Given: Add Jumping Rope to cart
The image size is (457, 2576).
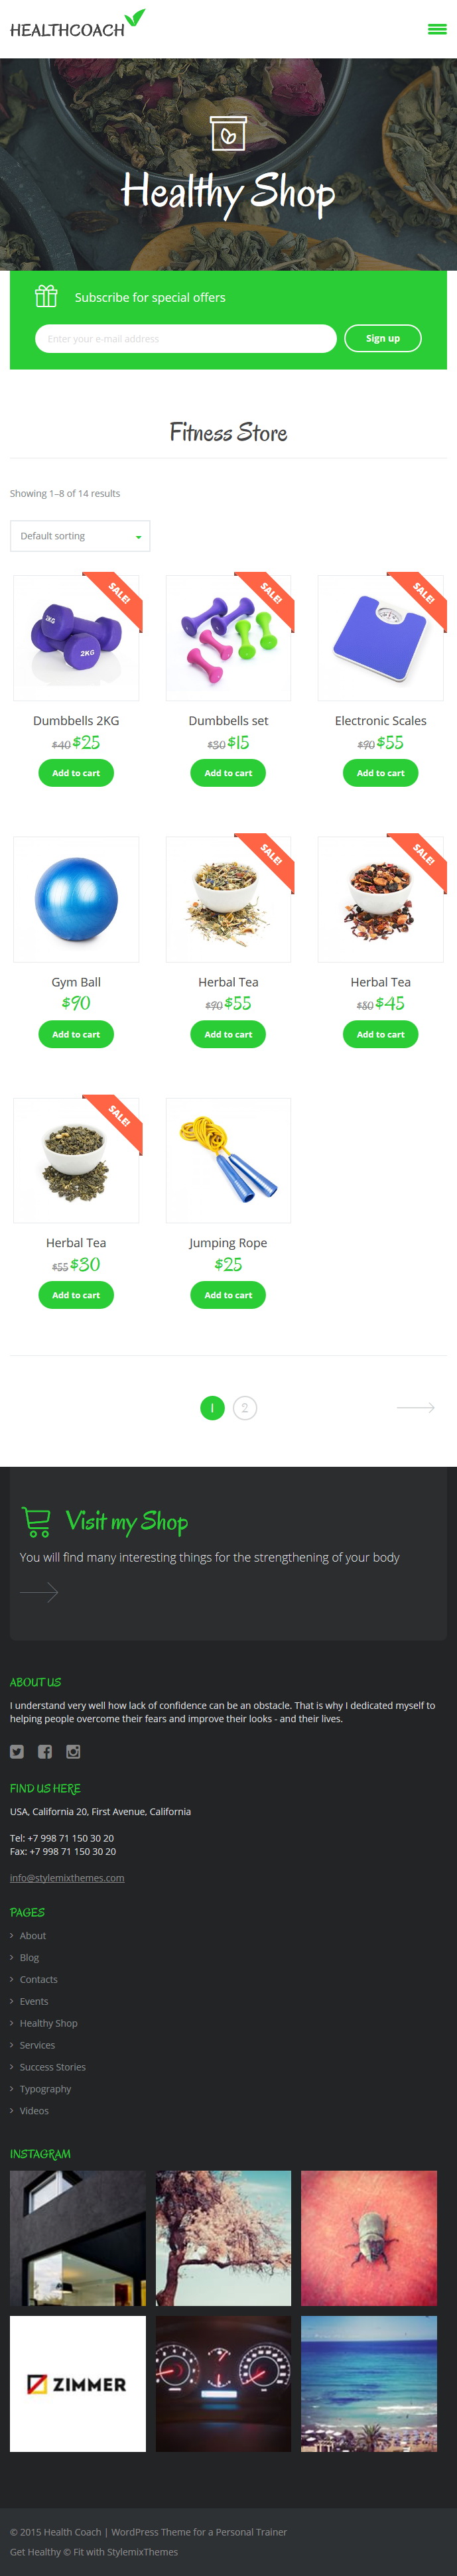Looking at the screenshot, I should point(228,1295).
